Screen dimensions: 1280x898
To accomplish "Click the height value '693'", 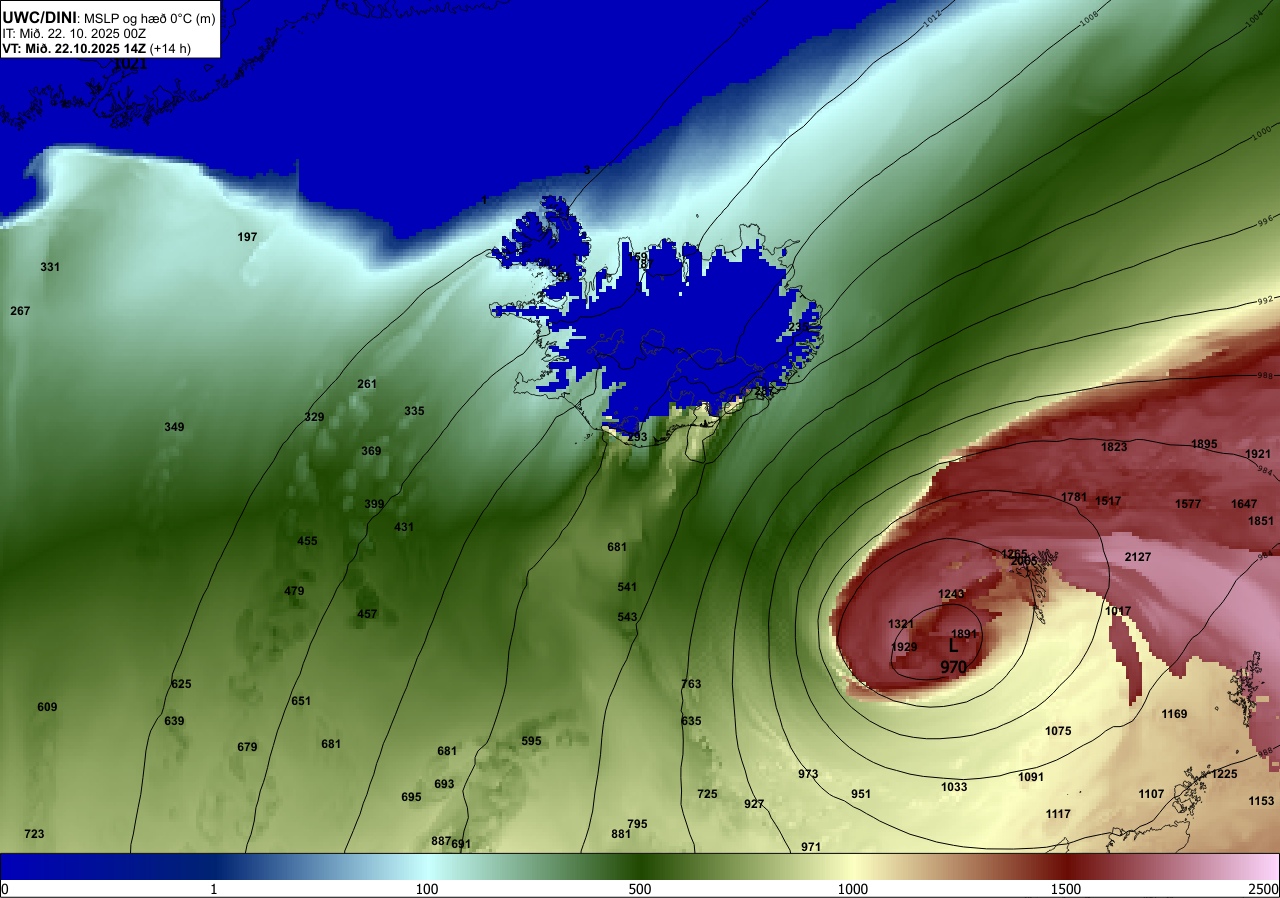I will tap(444, 784).
